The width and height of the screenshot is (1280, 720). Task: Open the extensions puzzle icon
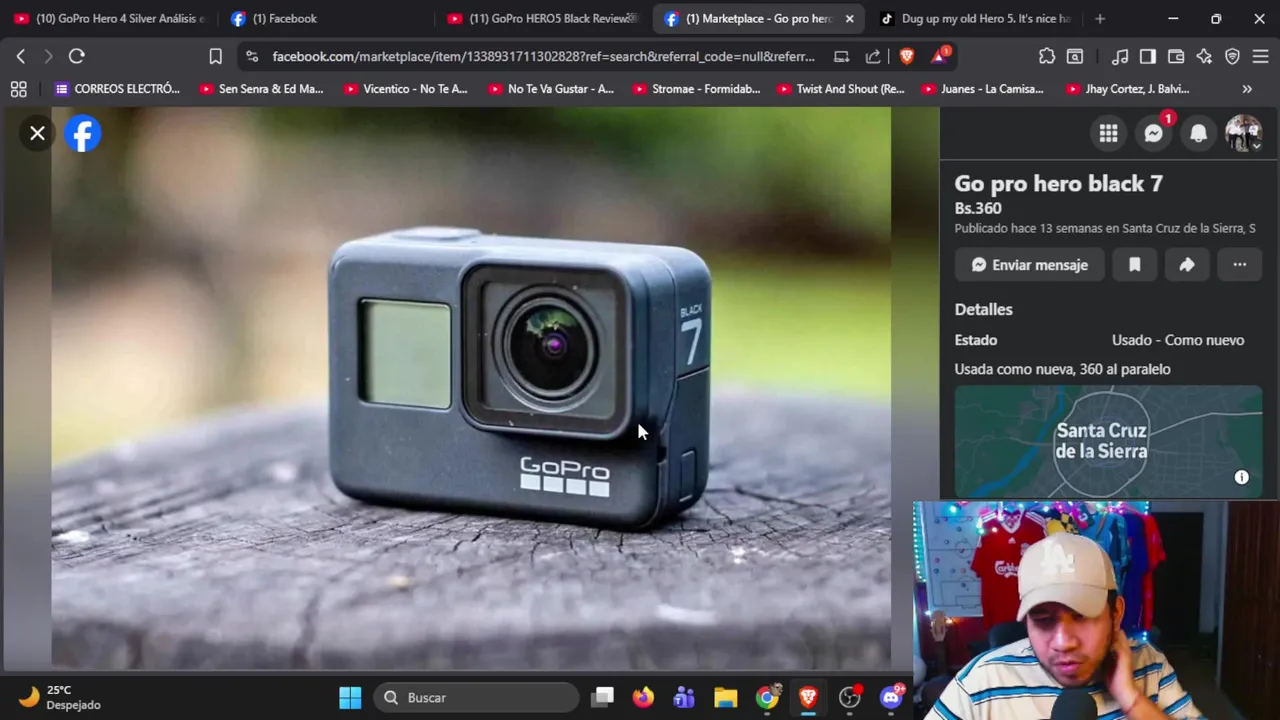pyautogui.click(x=1047, y=57)
